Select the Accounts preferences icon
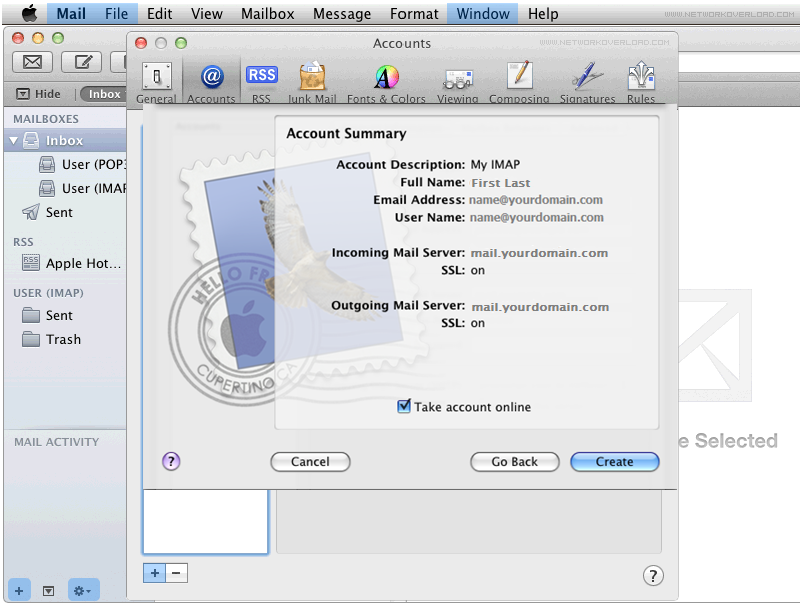The height and width of the screenshot is (606, 800). click(211, 83)
